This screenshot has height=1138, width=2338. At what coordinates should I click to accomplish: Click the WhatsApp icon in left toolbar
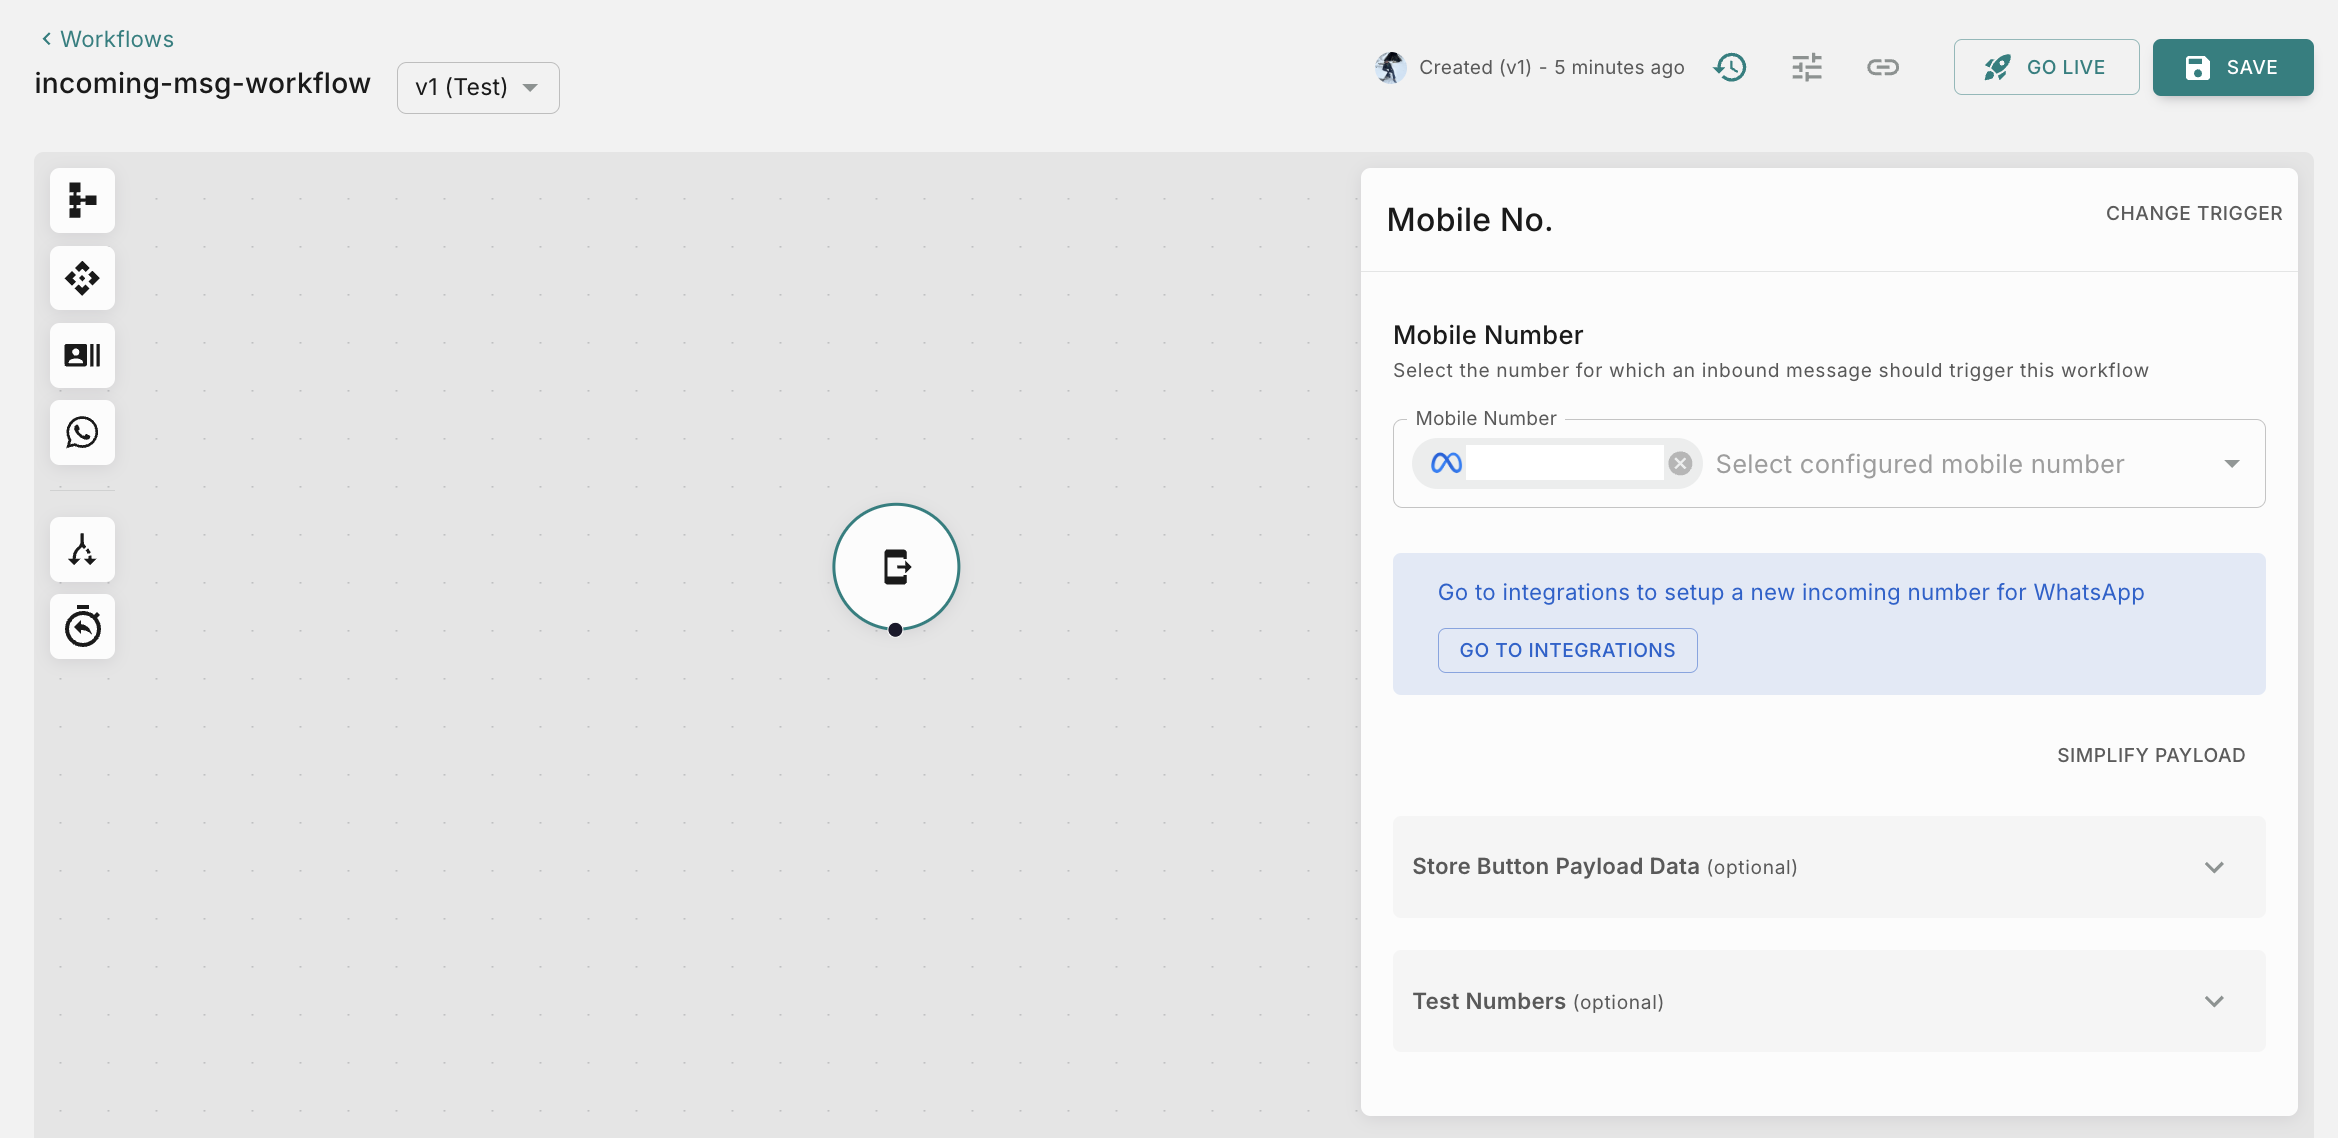82,432
